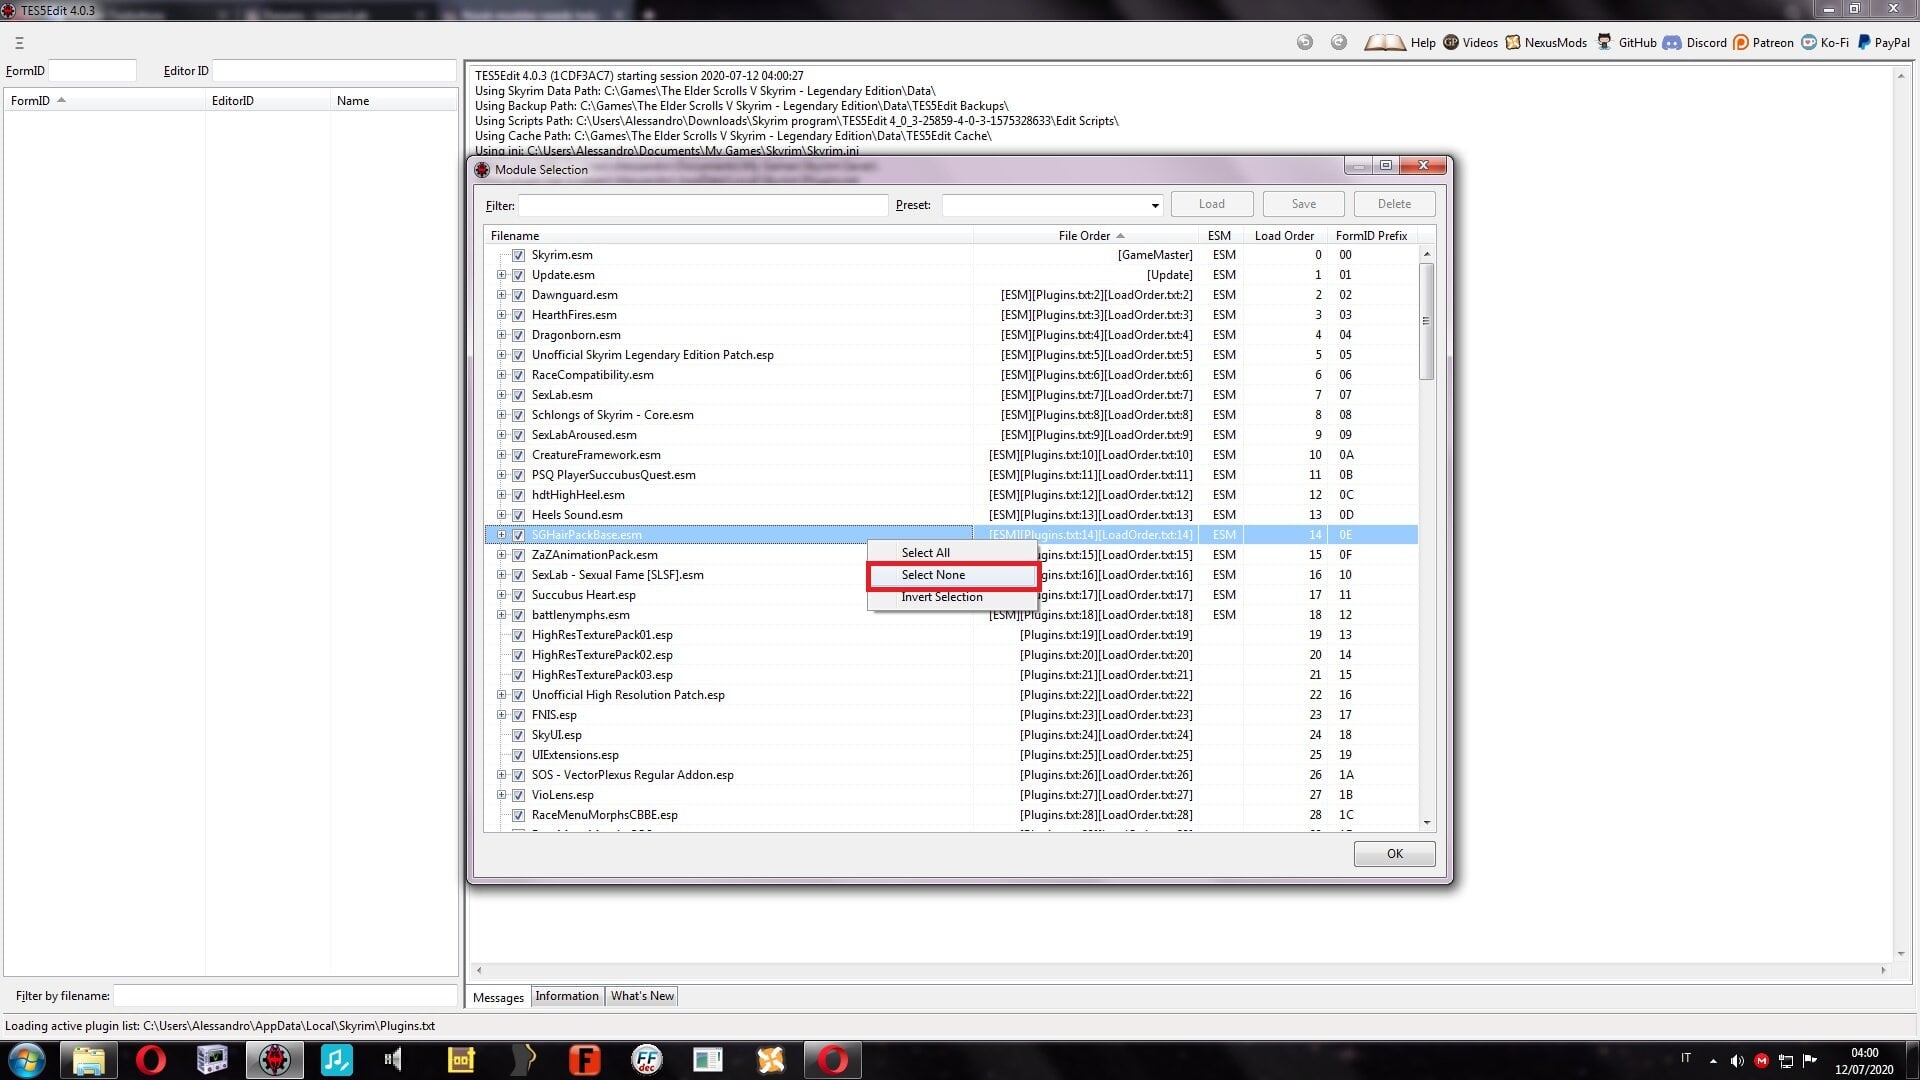1920x1080 pixels.
Task: Click the volume icon in system tray
Action: (1737, 1061)
